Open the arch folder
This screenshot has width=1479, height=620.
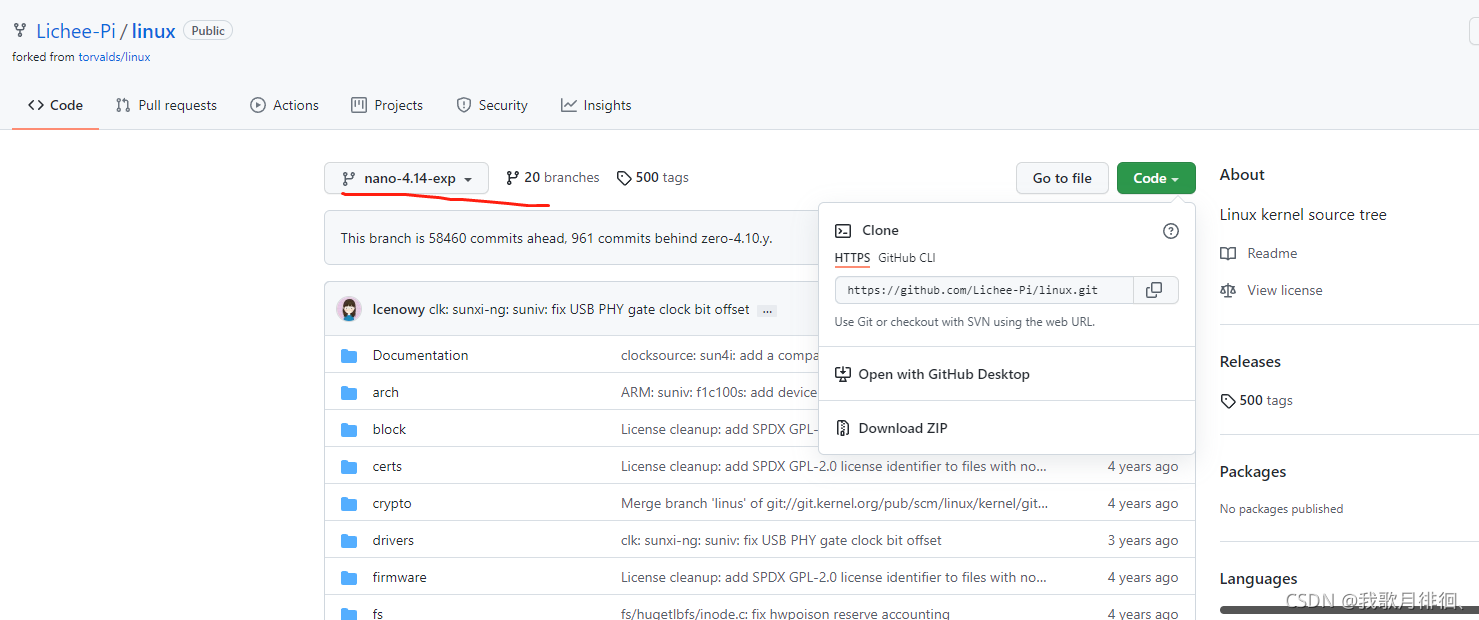coord(385,392)
